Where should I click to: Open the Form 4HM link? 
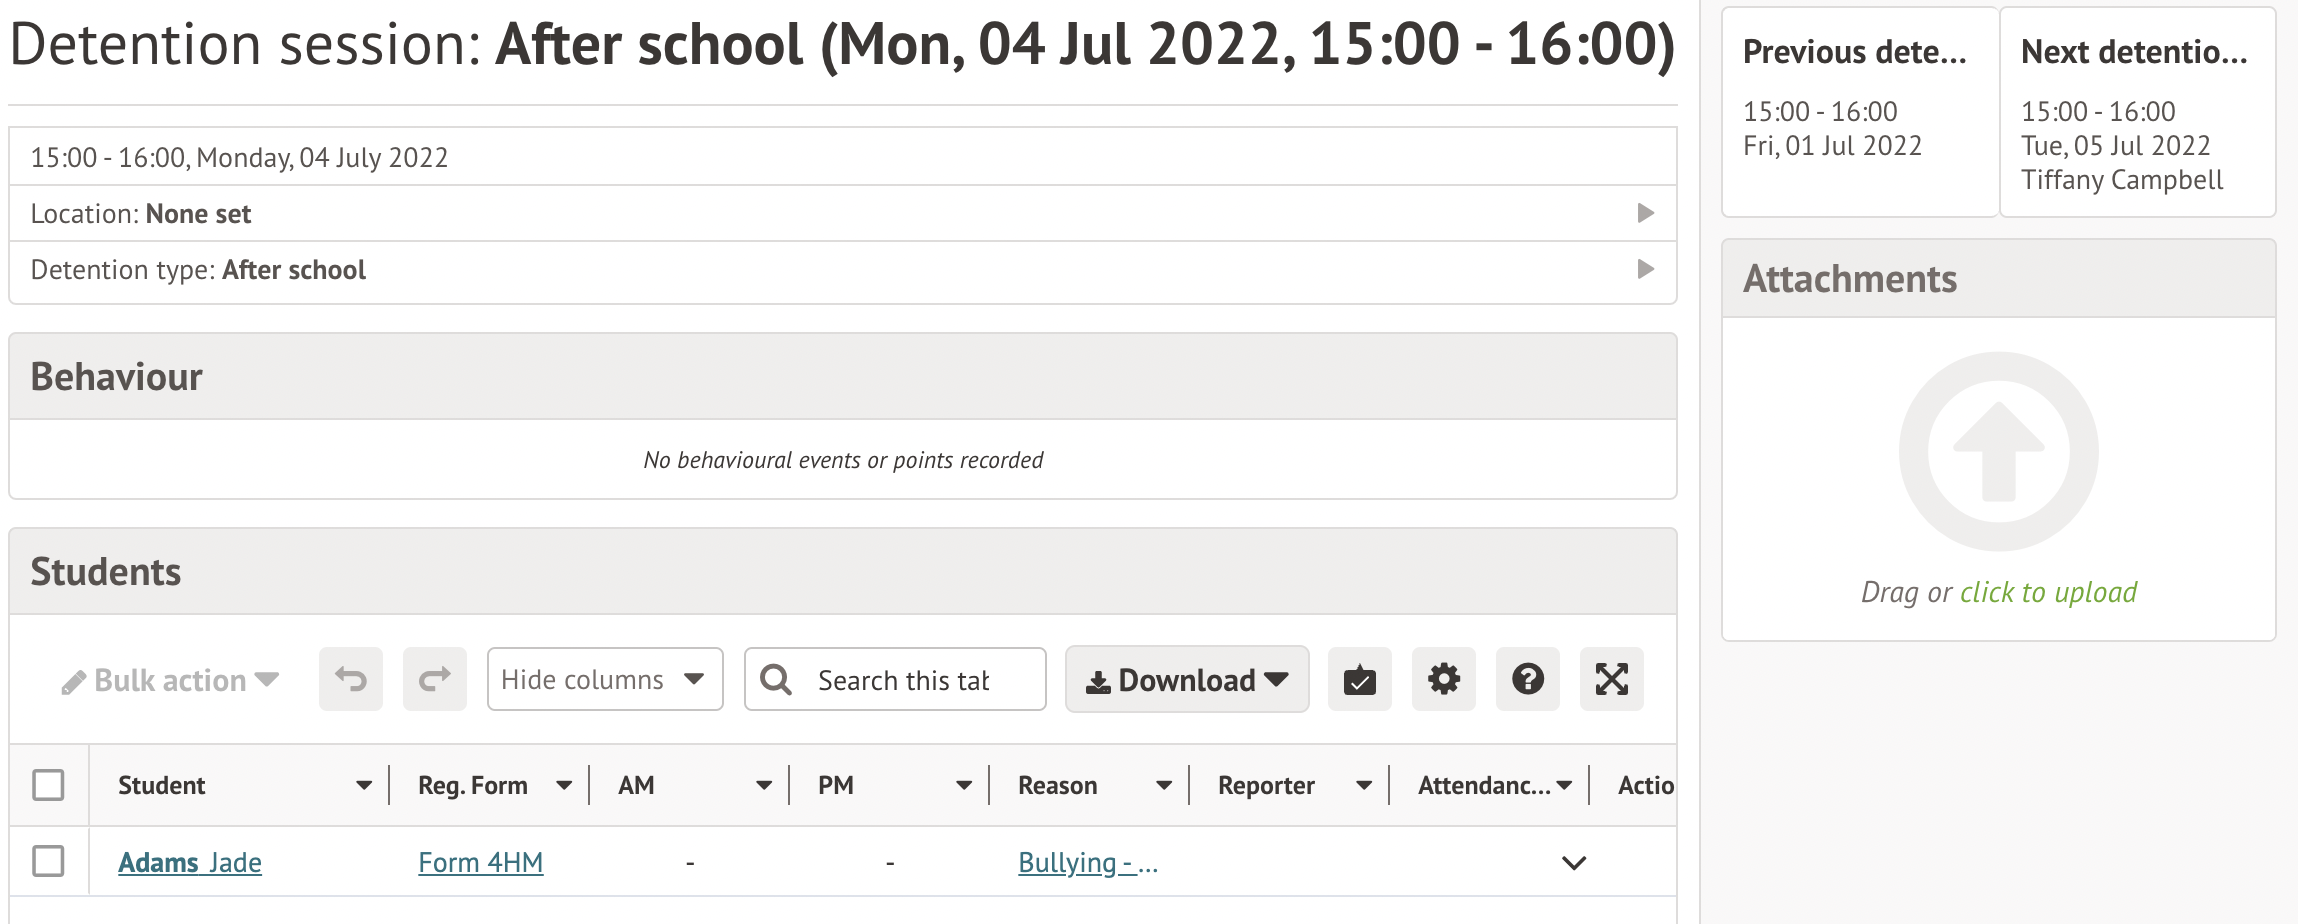click(480, 861)
